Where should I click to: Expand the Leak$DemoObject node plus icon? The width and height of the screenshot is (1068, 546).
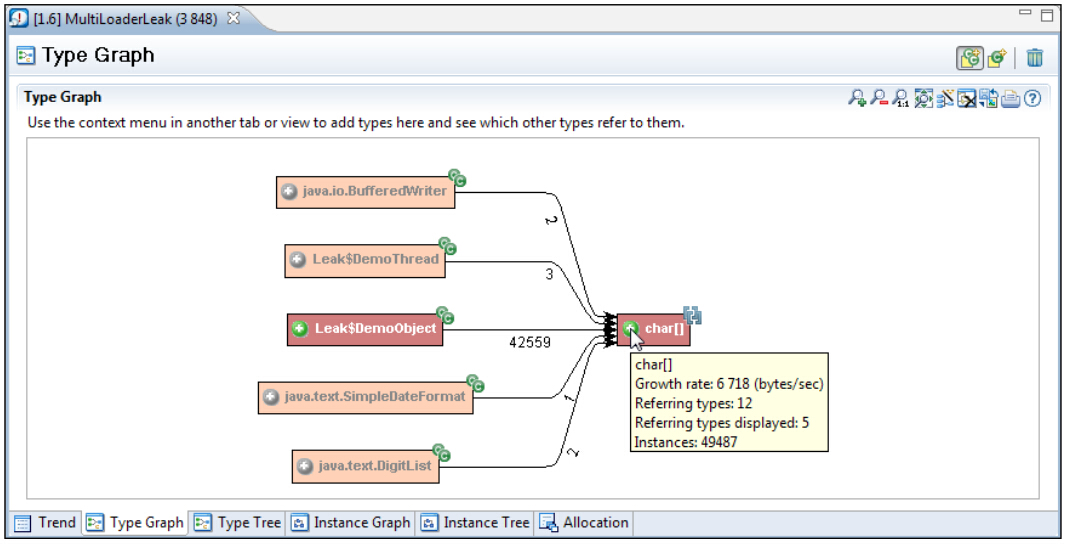pos(300,329)
